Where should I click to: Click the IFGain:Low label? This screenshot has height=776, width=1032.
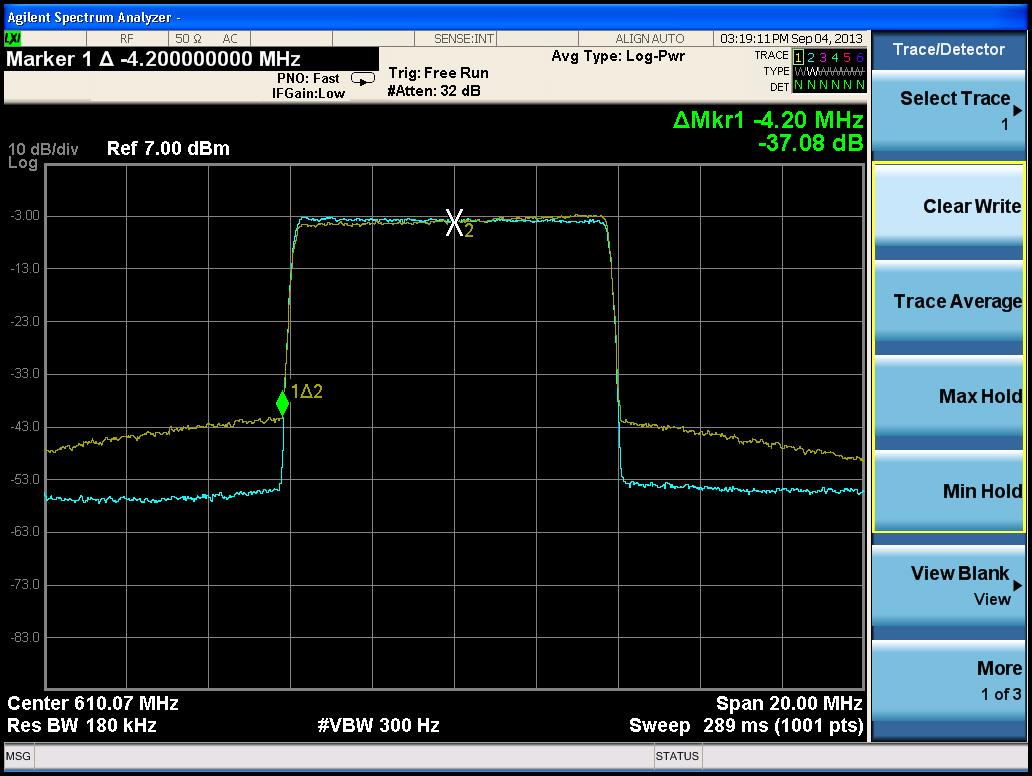(308, 93)
